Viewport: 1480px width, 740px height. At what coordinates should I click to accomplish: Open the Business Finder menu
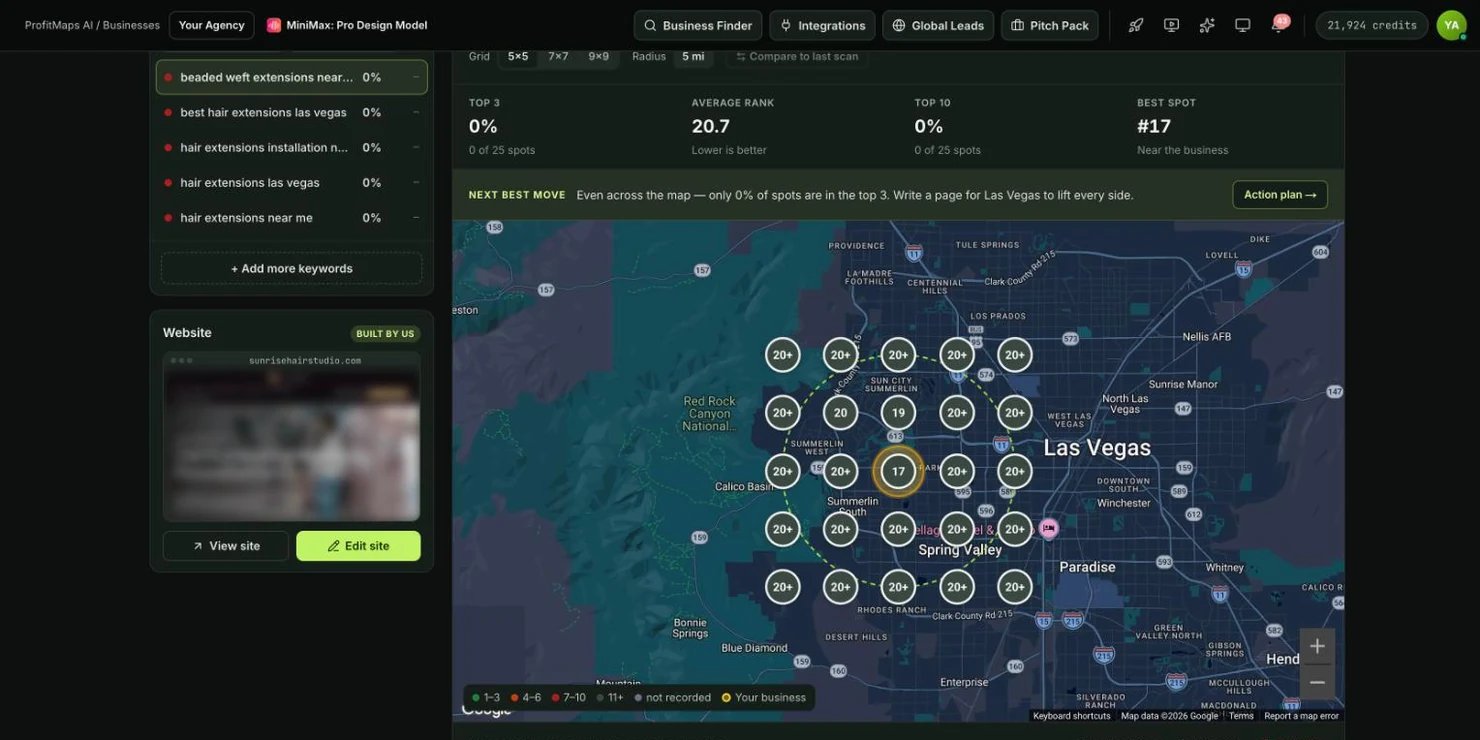[x=698, y=25]
